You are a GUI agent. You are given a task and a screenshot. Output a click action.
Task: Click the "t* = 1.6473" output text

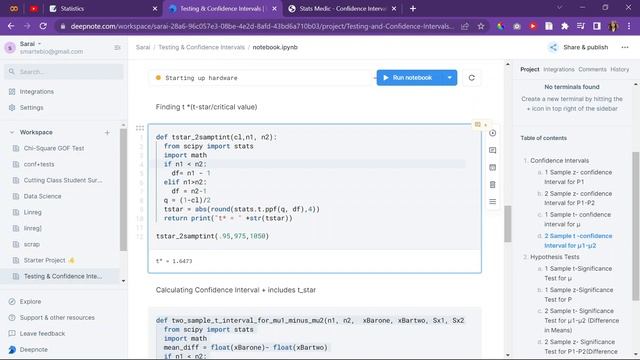click(x=174, y=261)
